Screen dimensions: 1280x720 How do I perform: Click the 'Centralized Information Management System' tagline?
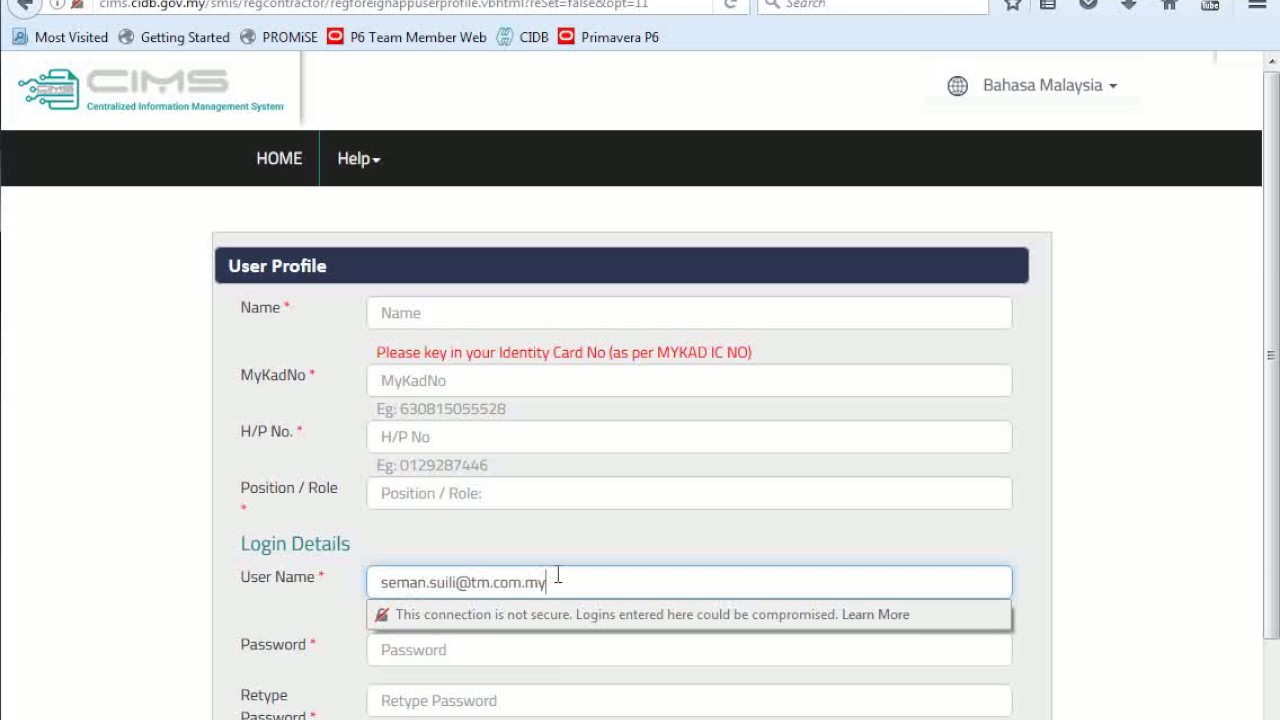coord(185,107)
